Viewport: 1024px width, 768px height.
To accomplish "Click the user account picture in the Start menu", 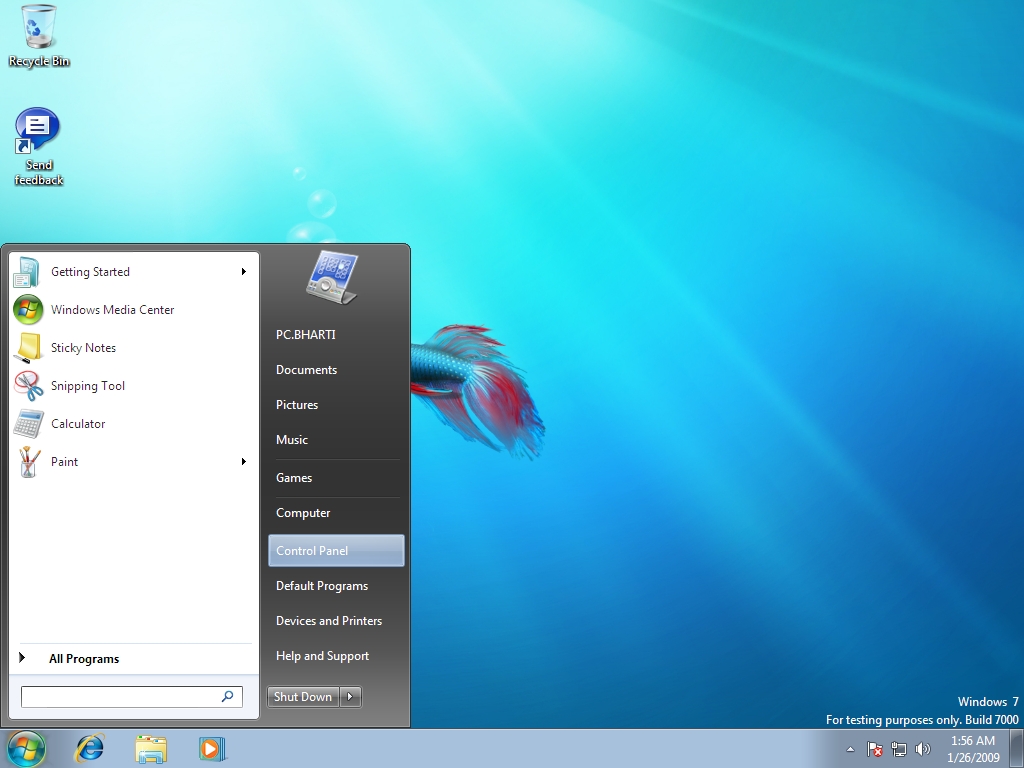I will (x=330, y=277).
